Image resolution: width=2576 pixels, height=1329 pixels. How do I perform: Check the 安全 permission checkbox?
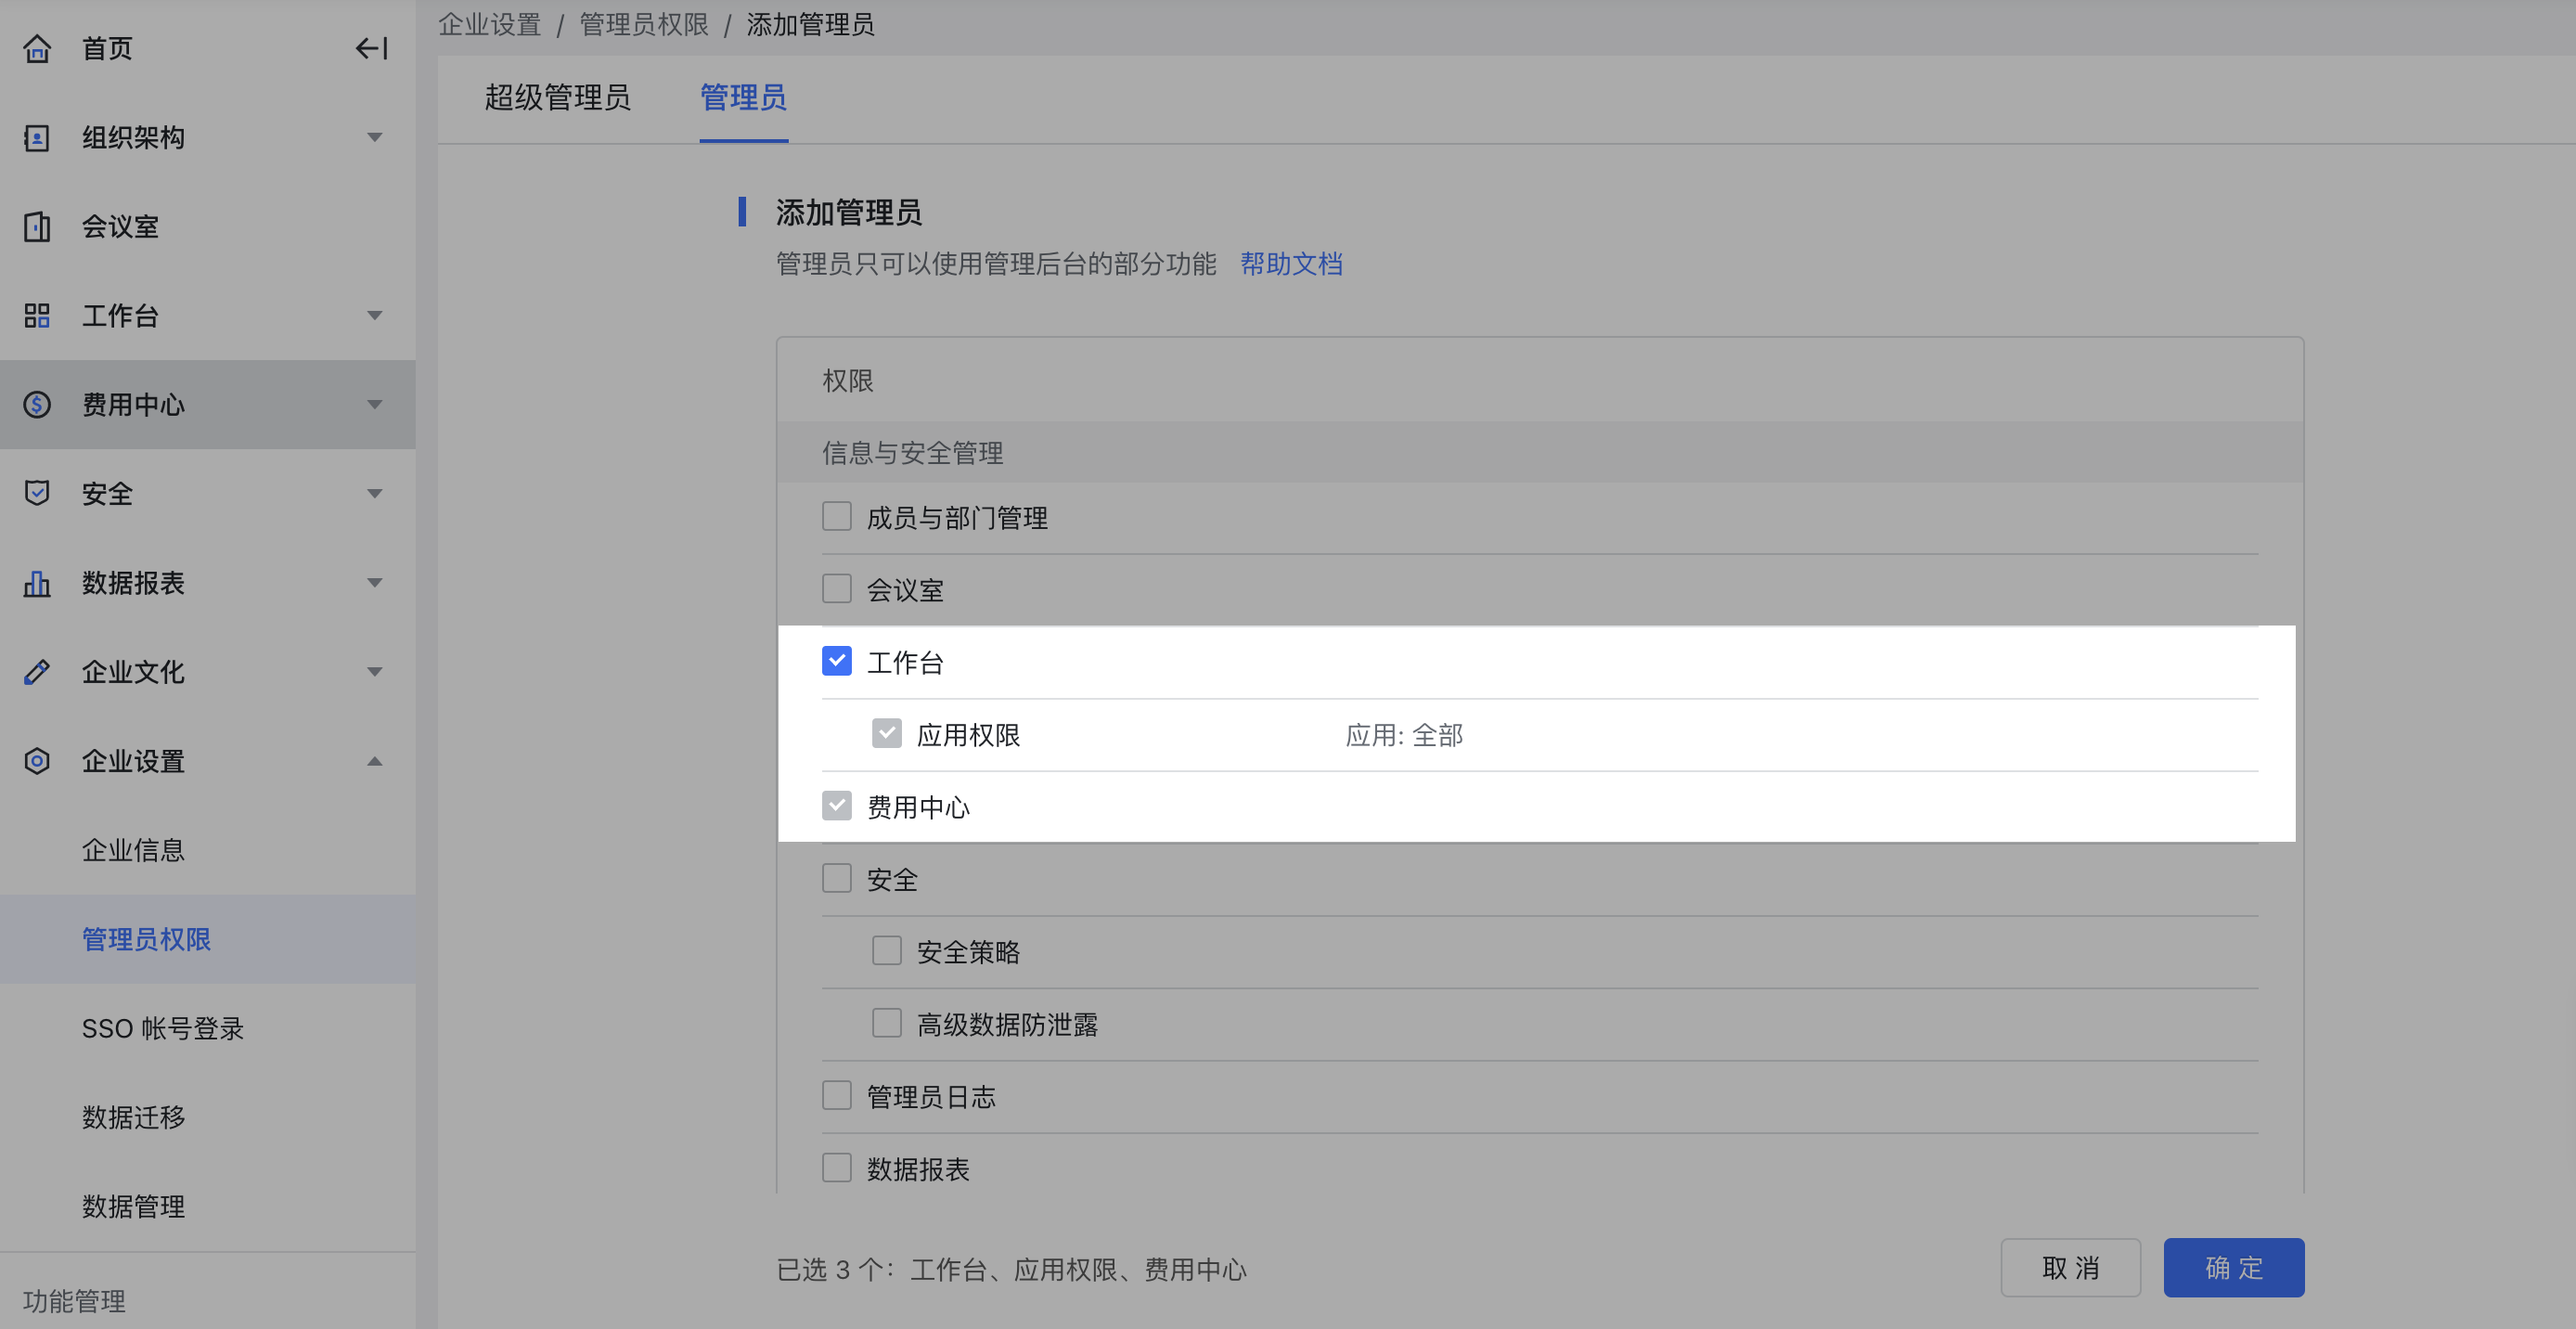[x=837, y=879]
